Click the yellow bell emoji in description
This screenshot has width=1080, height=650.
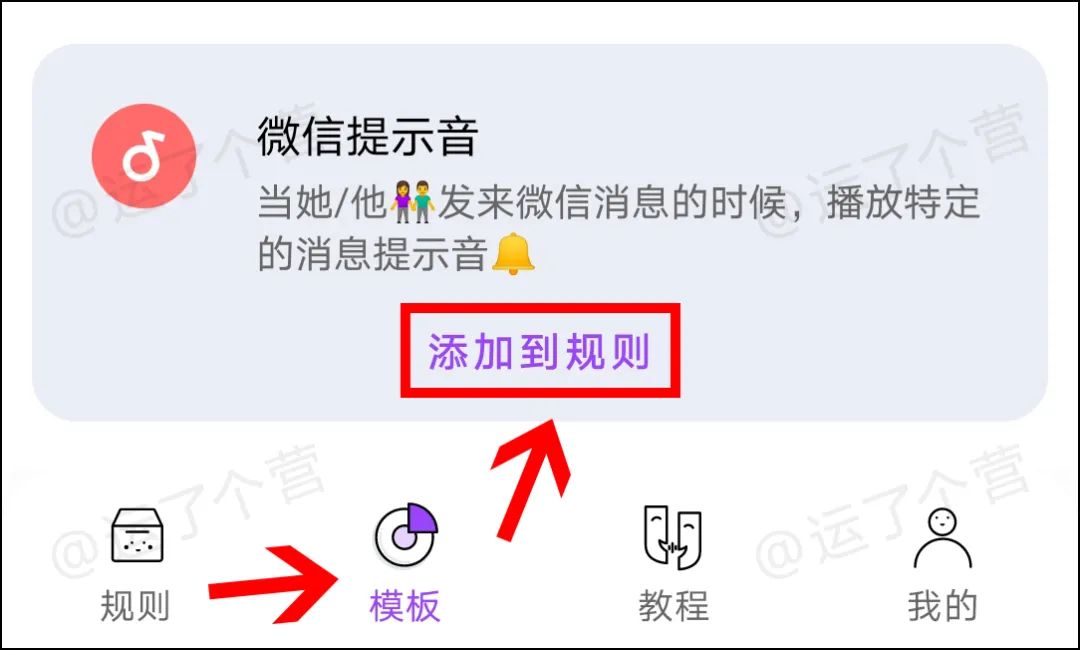click(513, 254)
